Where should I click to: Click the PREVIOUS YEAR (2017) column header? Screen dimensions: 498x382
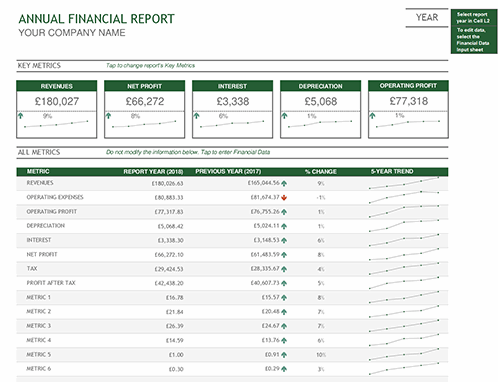228,171
